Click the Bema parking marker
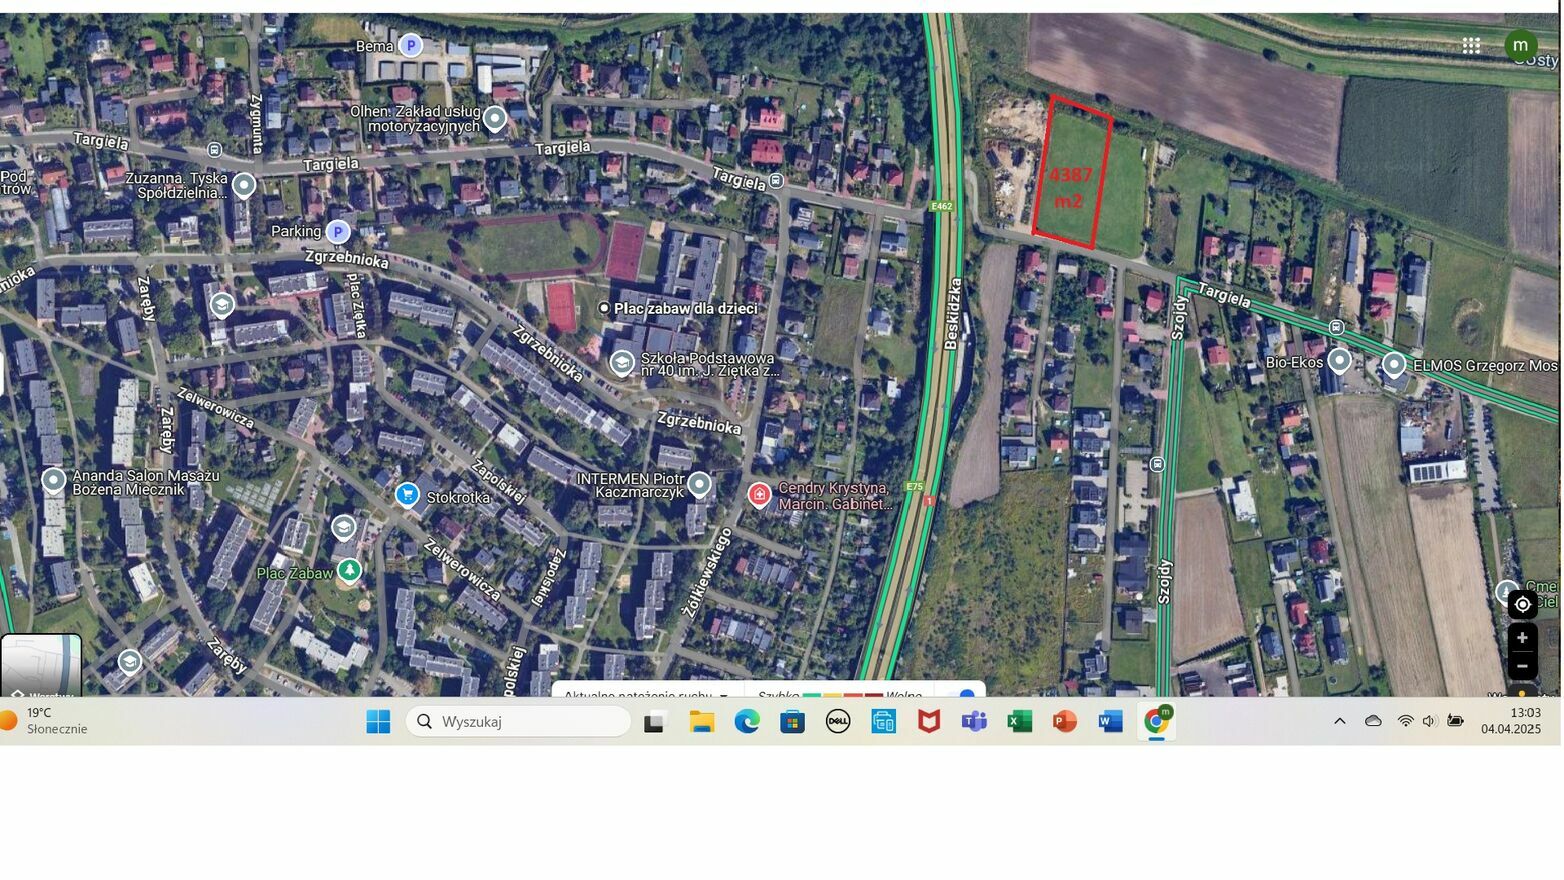This screenshot has height=880, width=1564. [x=410, y=45]
